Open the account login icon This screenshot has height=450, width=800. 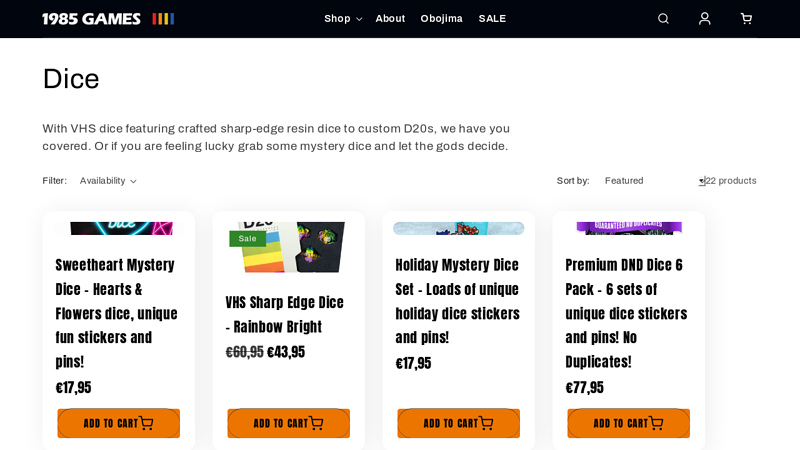click(705, 19)
